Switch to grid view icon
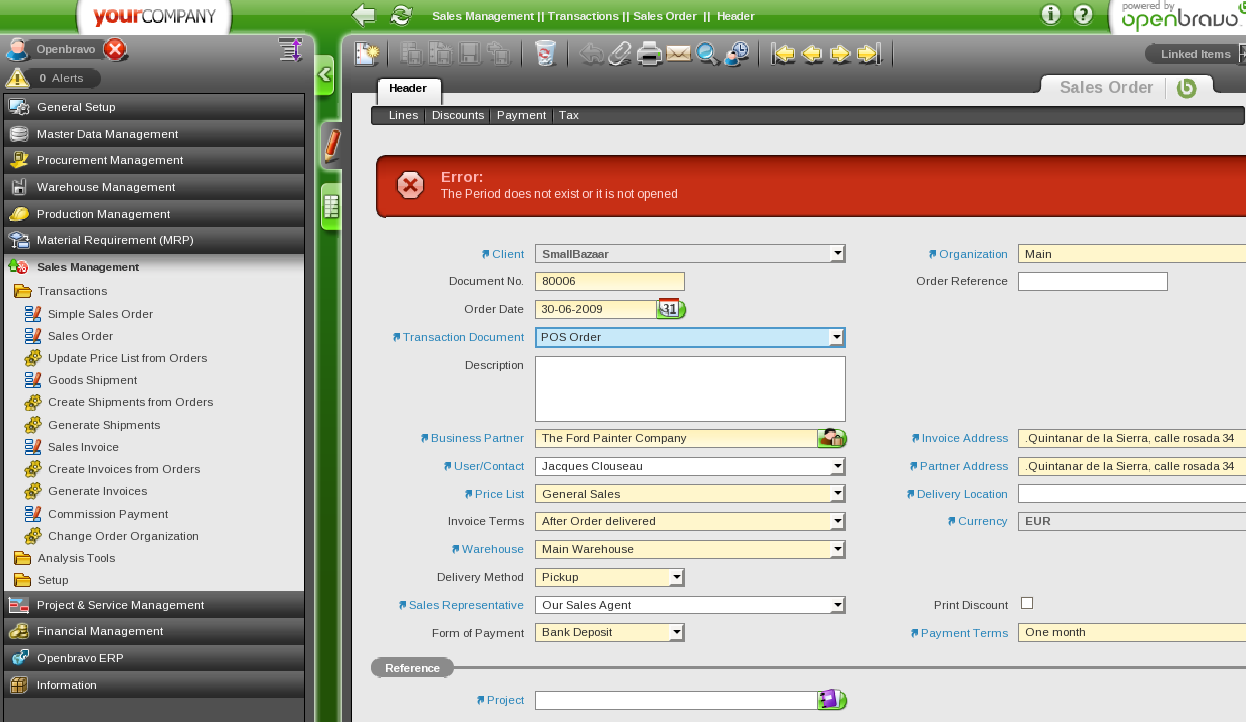Viewport: 1246px width, 722px height. coord(331,207)
